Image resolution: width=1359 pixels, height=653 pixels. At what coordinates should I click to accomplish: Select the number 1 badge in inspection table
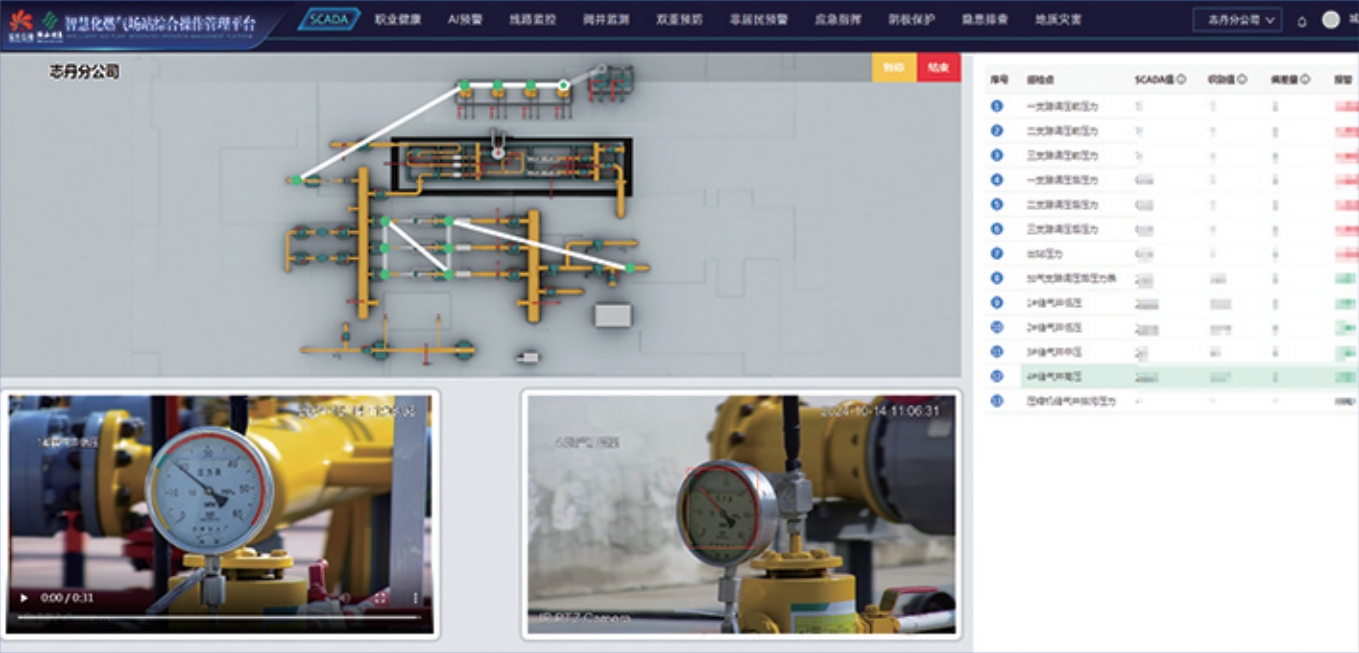tap(996, 105)
